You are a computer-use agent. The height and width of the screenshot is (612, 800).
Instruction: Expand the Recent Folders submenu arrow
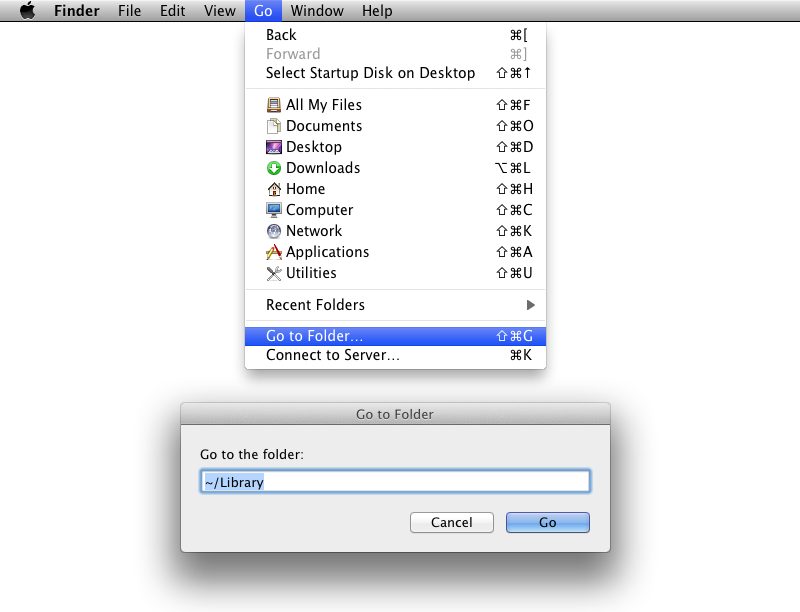pos(531,305)
